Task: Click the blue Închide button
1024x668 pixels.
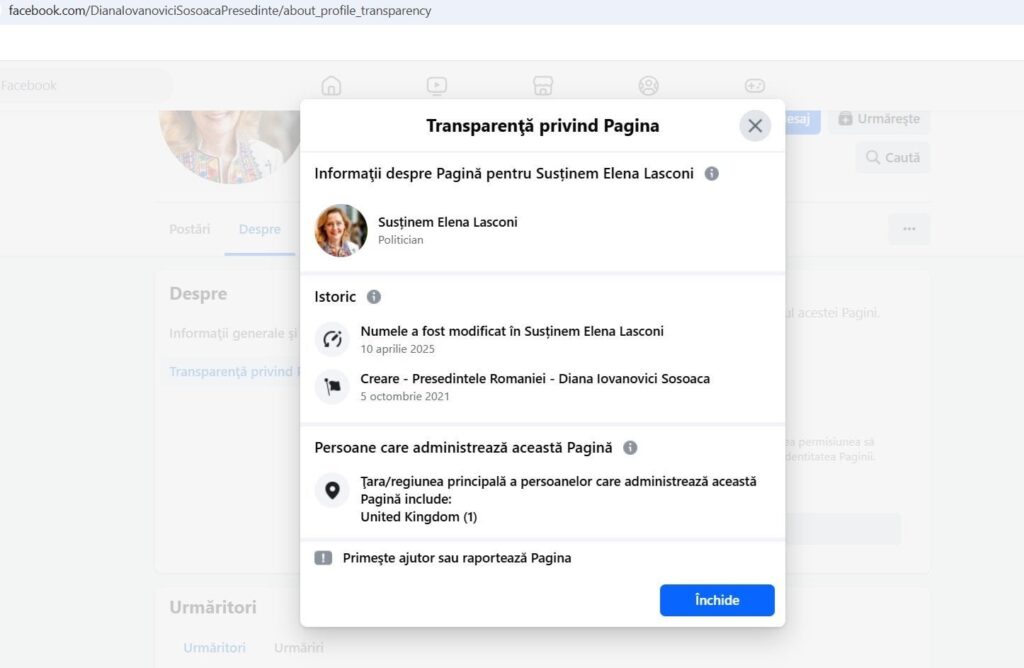Action: click(x=717, y=600)
